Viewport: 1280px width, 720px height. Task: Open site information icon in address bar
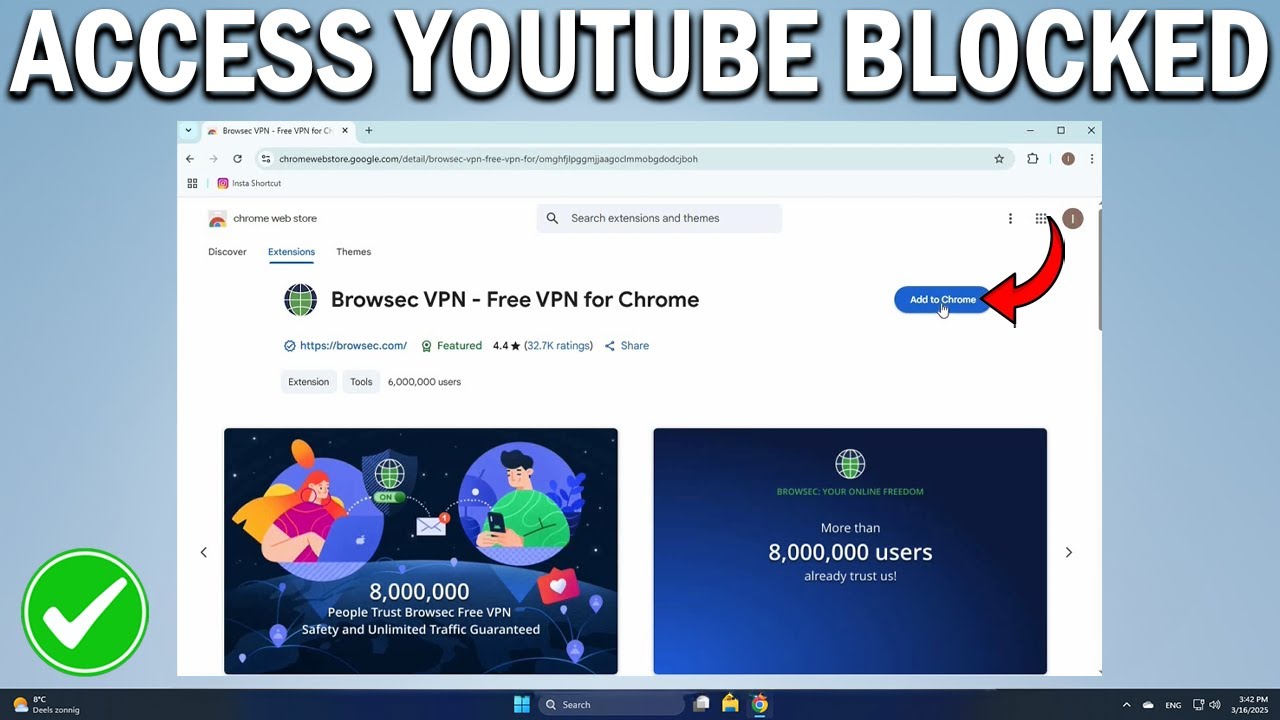tap(266, 159)
